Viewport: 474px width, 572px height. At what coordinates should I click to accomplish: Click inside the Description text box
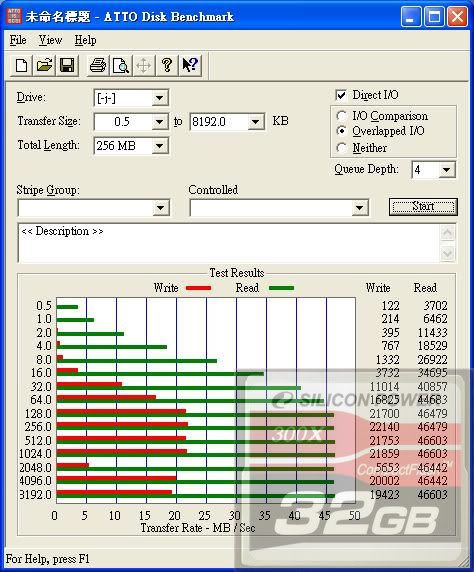coord(229,243)
